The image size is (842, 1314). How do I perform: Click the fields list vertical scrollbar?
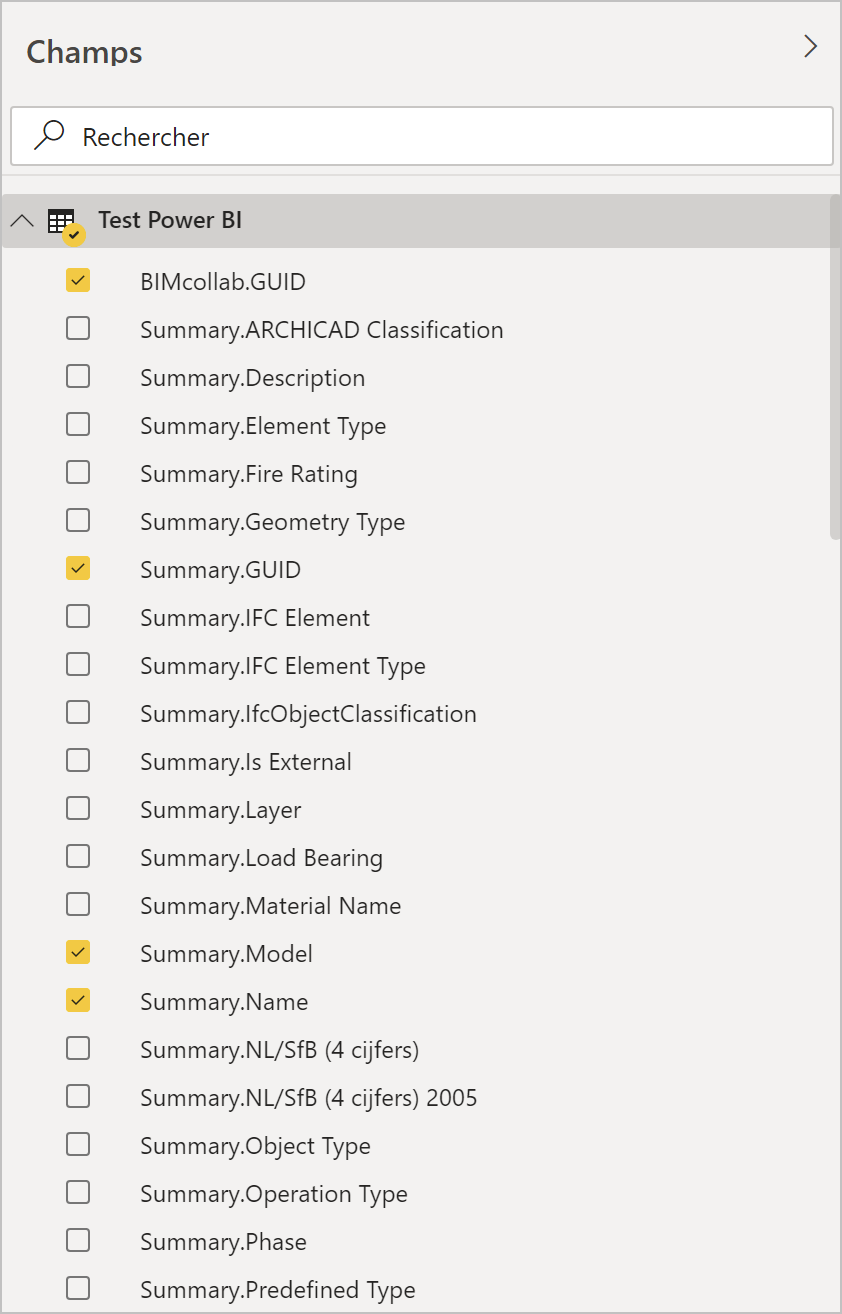(x=835, y=367)
